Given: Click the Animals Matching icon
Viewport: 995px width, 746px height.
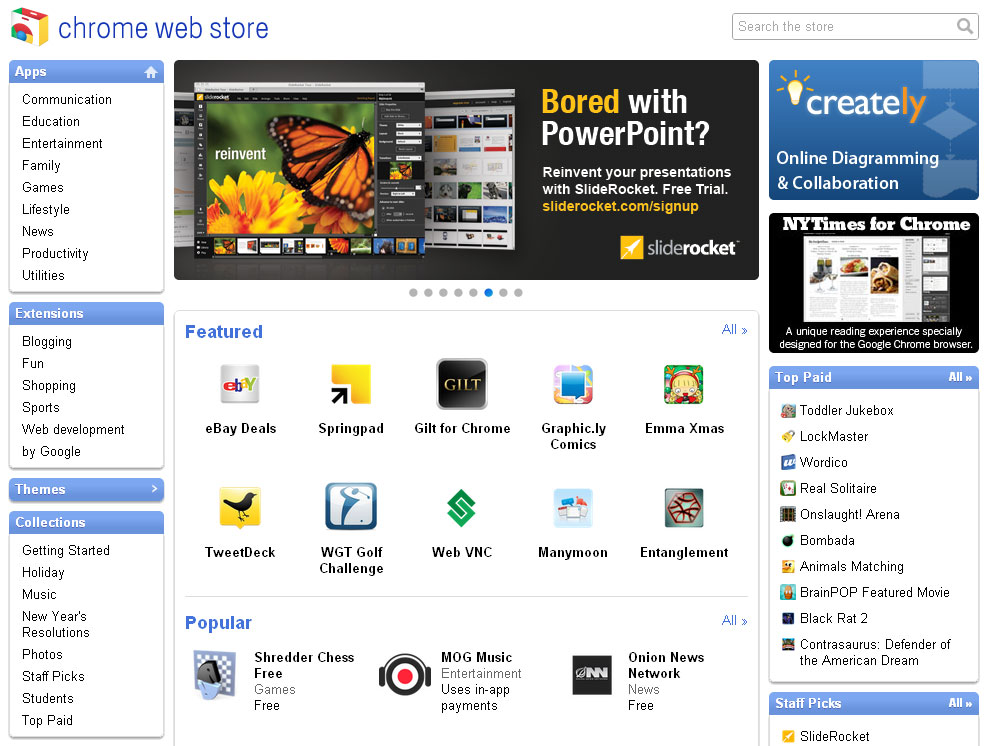Looking at the screenshot, I should [788, 566].
